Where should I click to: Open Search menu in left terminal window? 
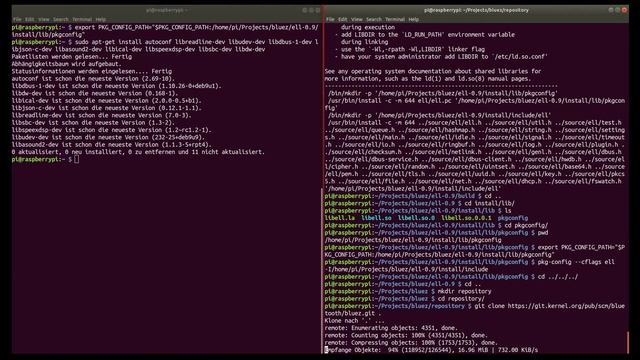click(60, 19)
